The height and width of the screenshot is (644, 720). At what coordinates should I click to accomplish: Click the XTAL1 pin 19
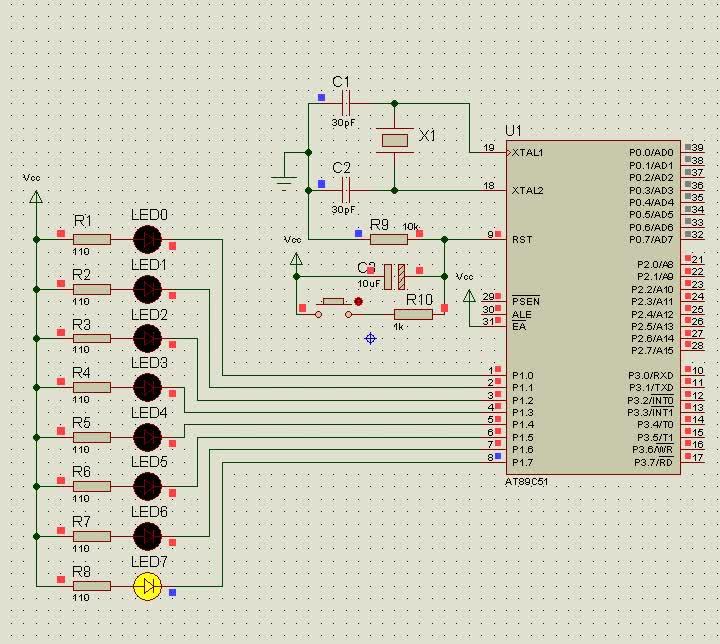pos(492,153)
